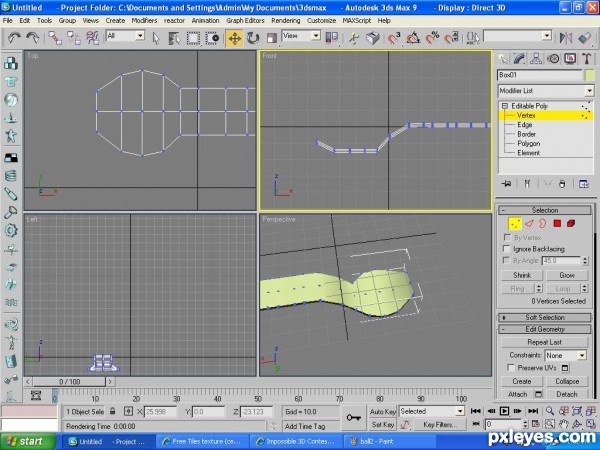Activate the Select Object arrow tool
Image resolution: width=600 pixels, height=450 pixels.
pyautogui.click(x=156, y=38)
